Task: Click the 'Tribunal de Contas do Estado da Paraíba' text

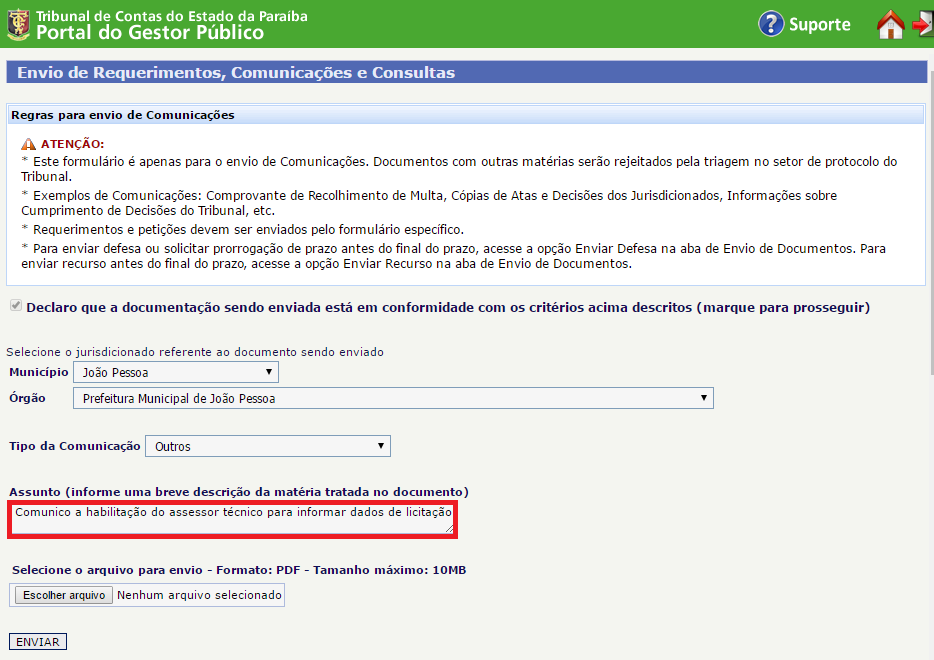Action: (171, 16)
